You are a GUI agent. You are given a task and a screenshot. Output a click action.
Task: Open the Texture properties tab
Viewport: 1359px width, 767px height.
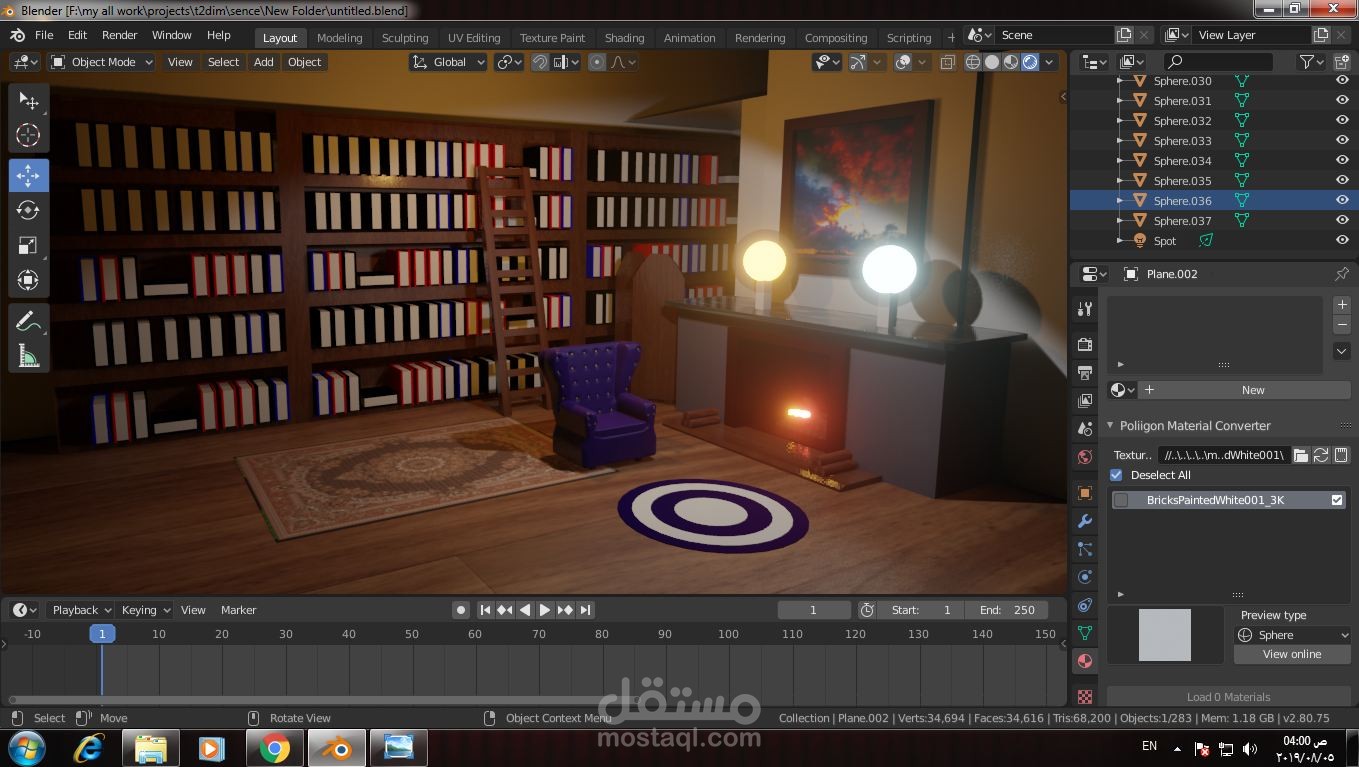pos(1085,695)
